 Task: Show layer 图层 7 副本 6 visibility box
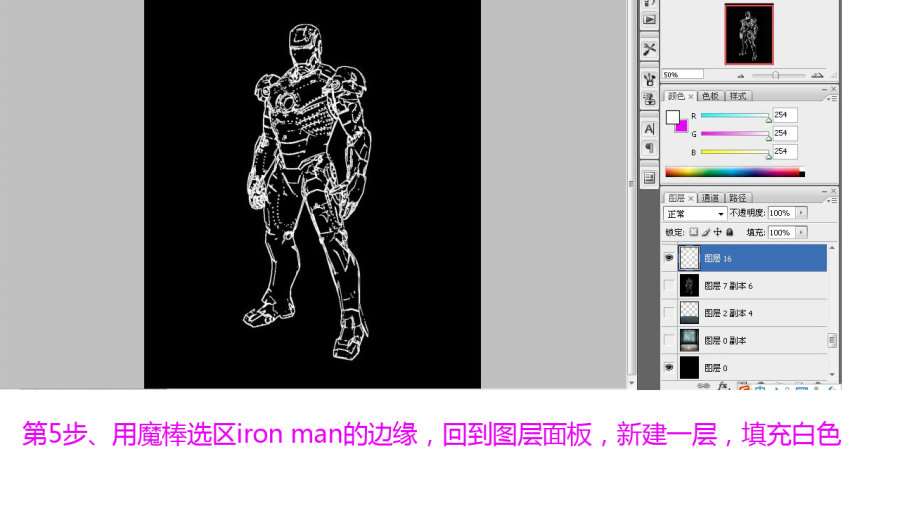pyautogui.click(x=669, y=285)
